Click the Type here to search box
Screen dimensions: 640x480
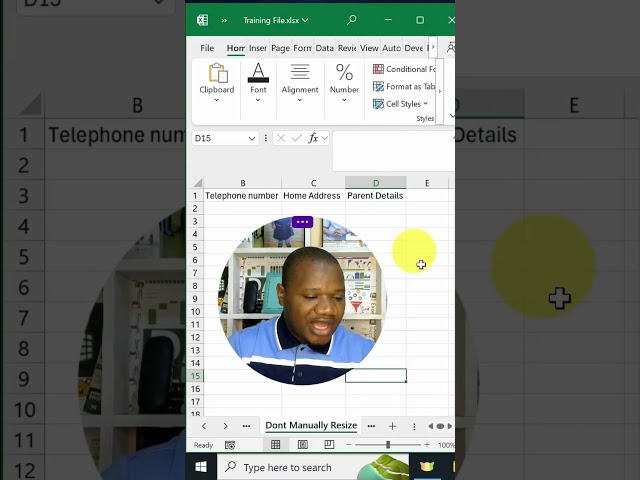tap(313, 467)
